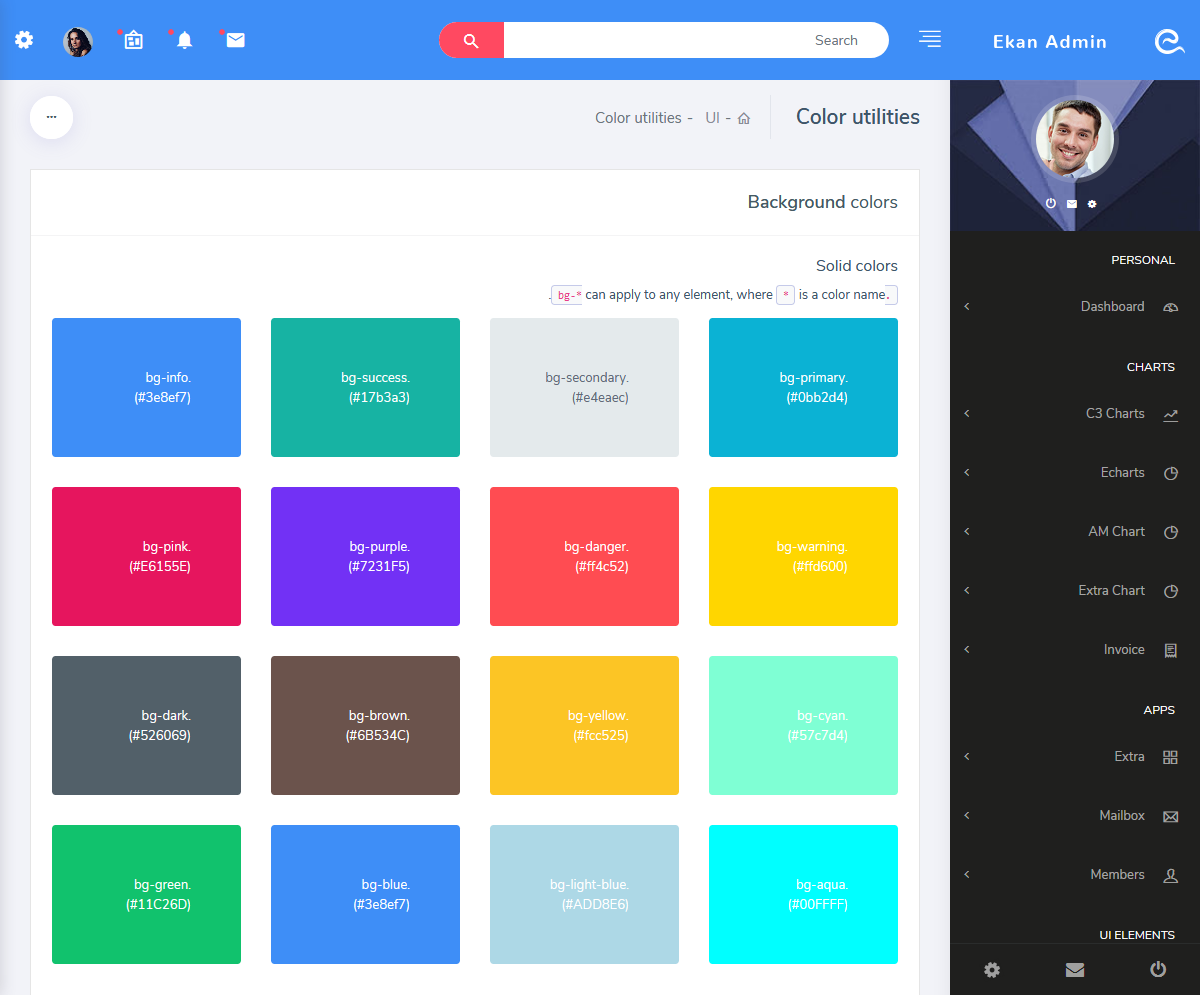This screenshot has width=1200, height=995.
Task: Click the home breadcrumb icon
Action: click(x=743, y=118)
